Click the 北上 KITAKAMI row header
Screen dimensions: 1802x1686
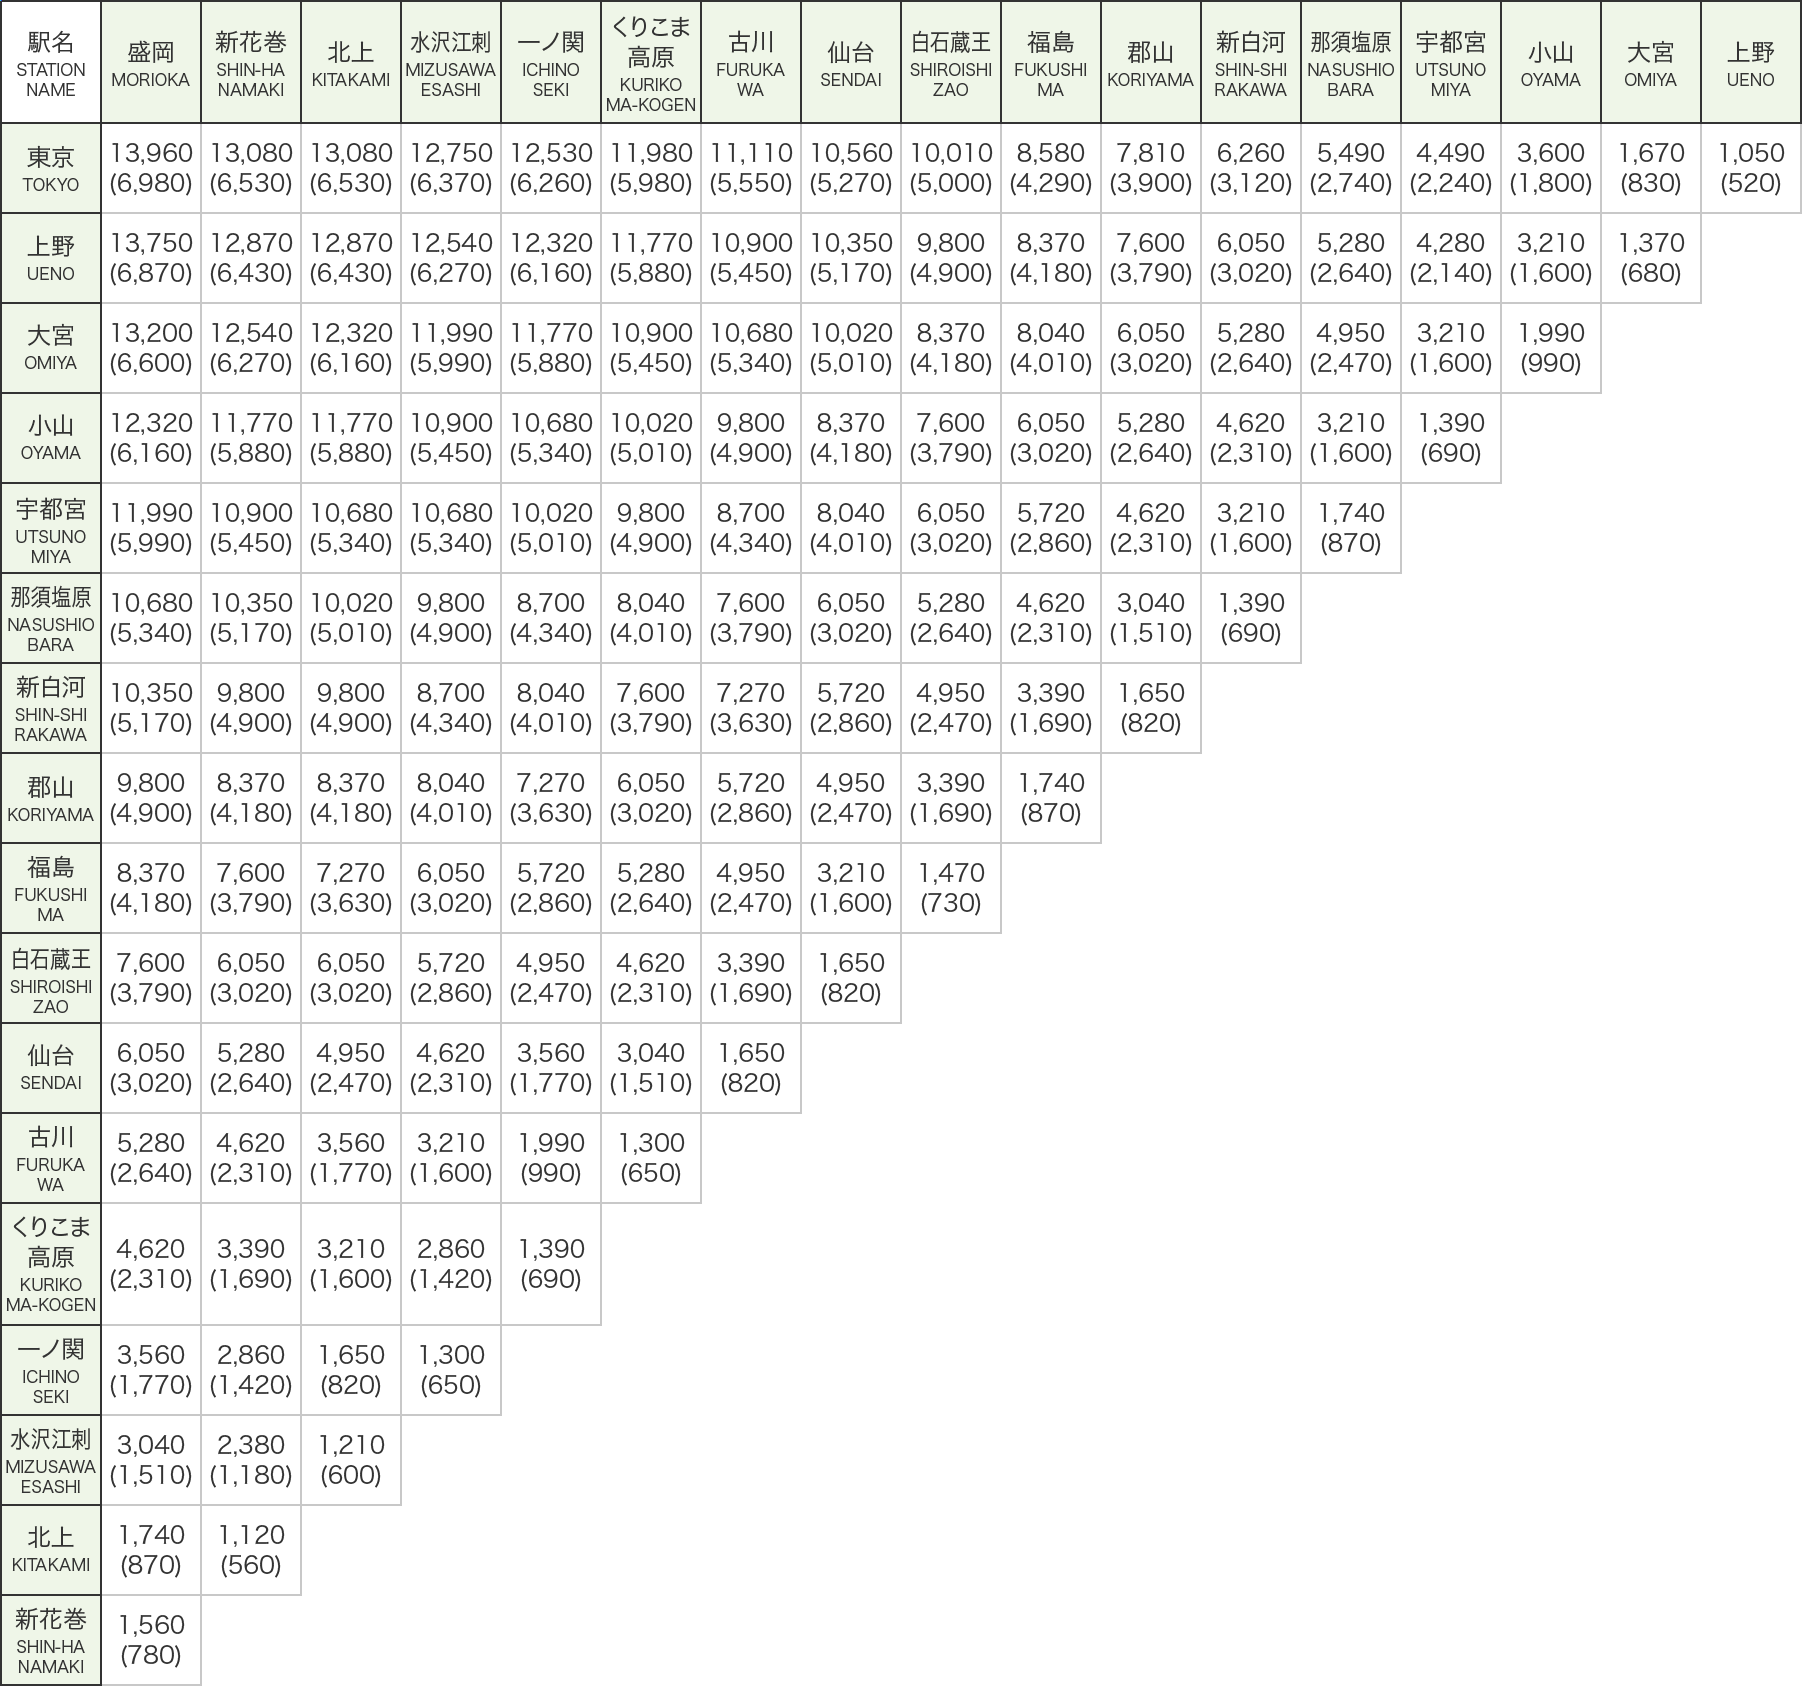pos(50,1550)
